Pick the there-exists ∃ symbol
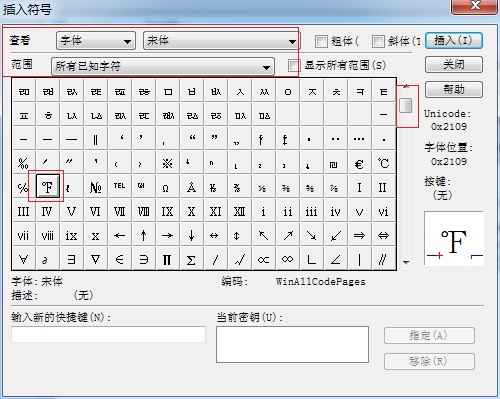The height and width of the screenshot is (399, 500). pyautogui.click(x=71, y=259)
